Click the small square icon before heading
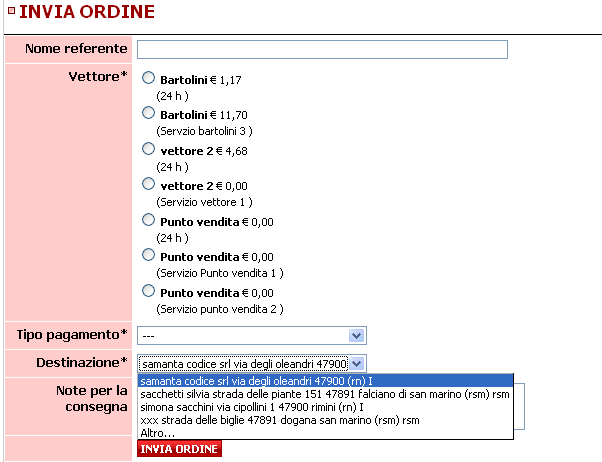Screen dimensions: 602x462 (12, 10)
